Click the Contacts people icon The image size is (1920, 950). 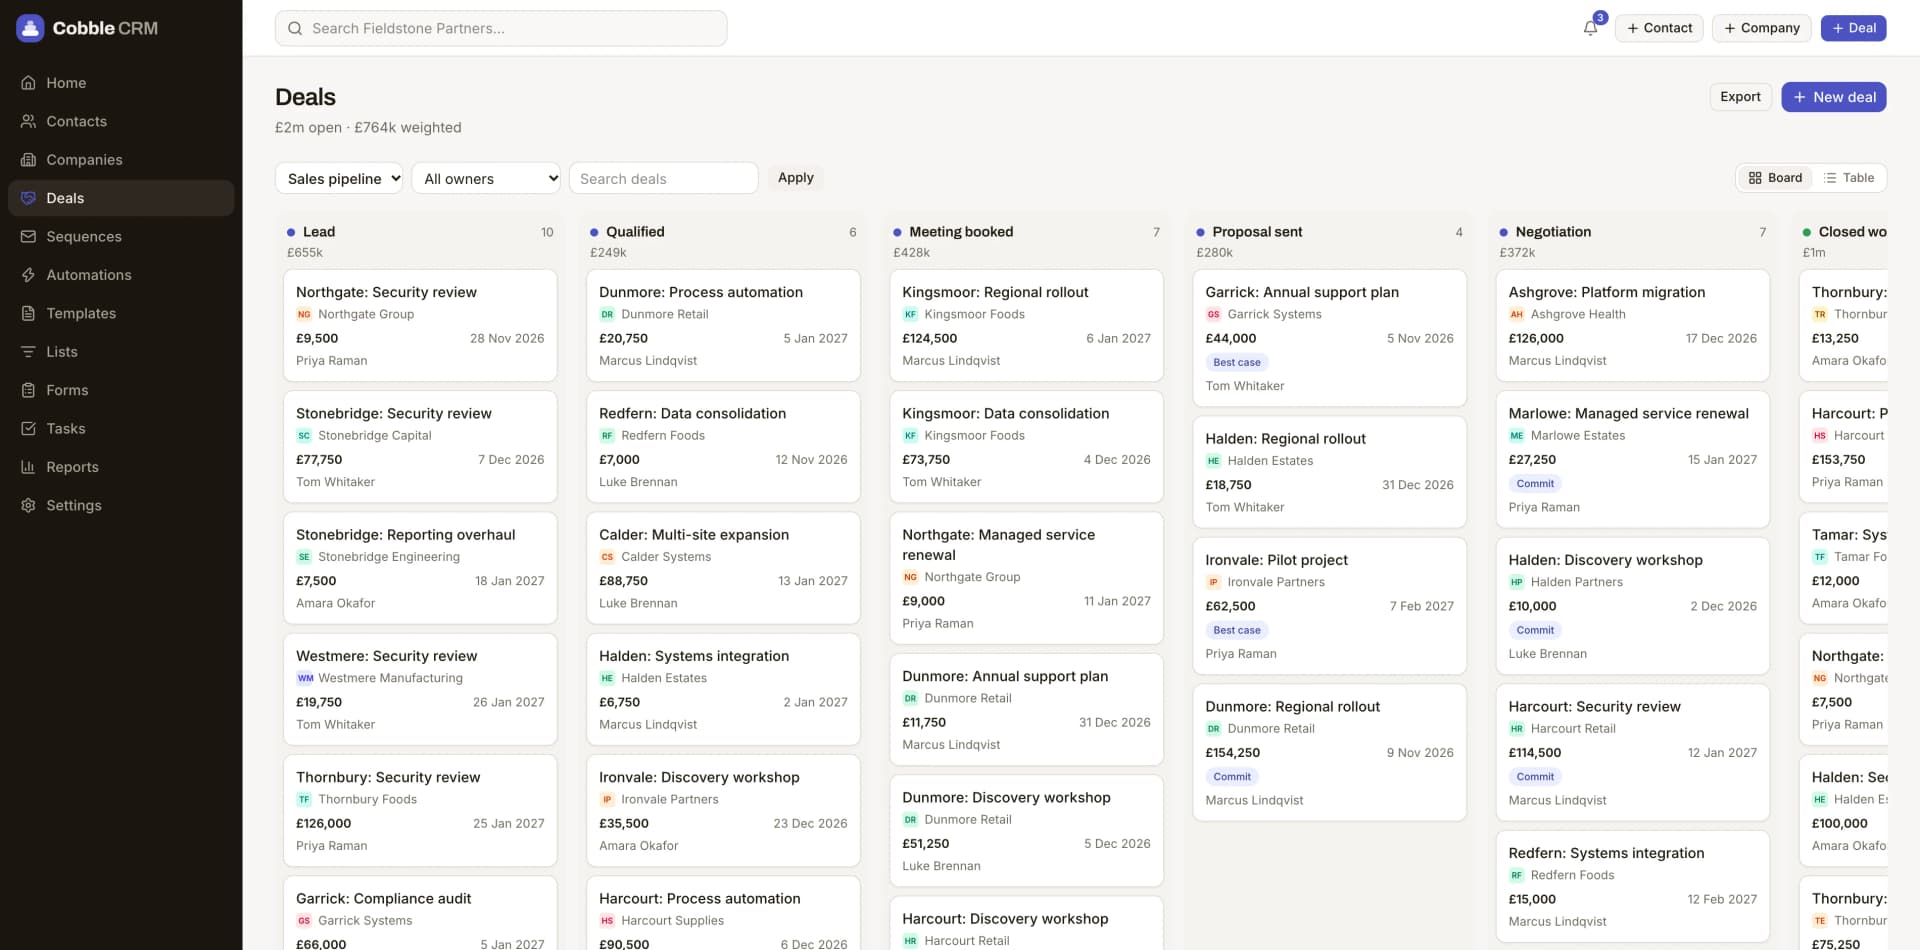pos(28,121)
